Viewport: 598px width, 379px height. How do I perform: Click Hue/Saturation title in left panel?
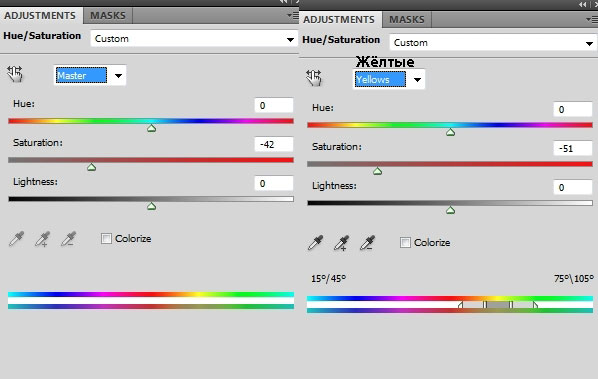(x=42, y=36)
